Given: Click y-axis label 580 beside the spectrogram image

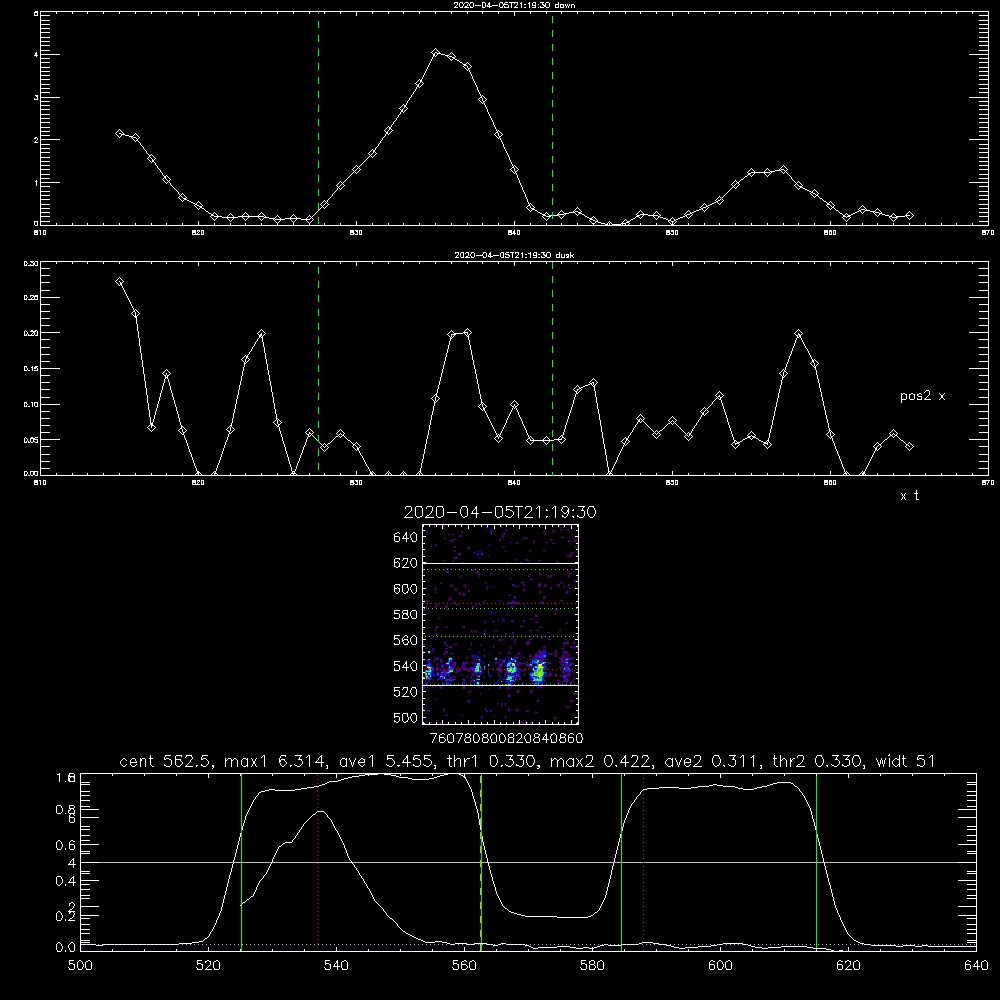Looking at the screenshot, I should (406, 615).
